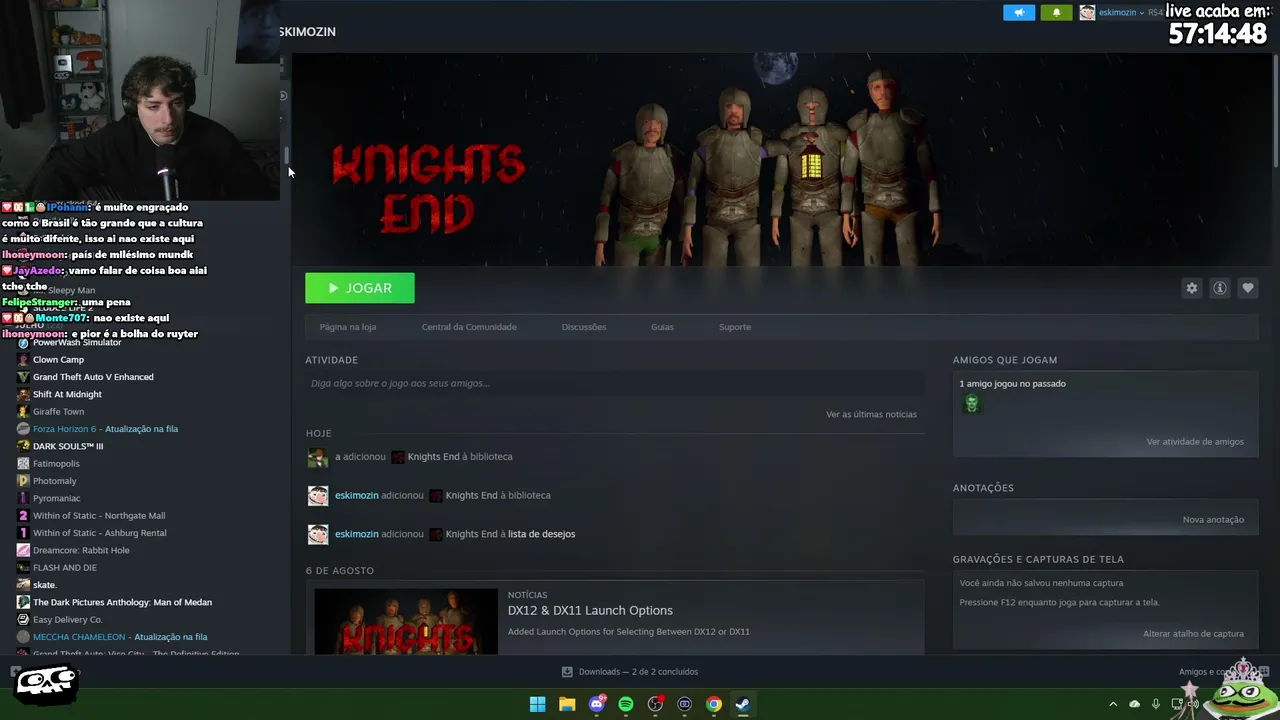The image size is (1280, 720).
Task: Select Grand Theft Auto V Enhanced in library
Action: (x=93, y=377)
